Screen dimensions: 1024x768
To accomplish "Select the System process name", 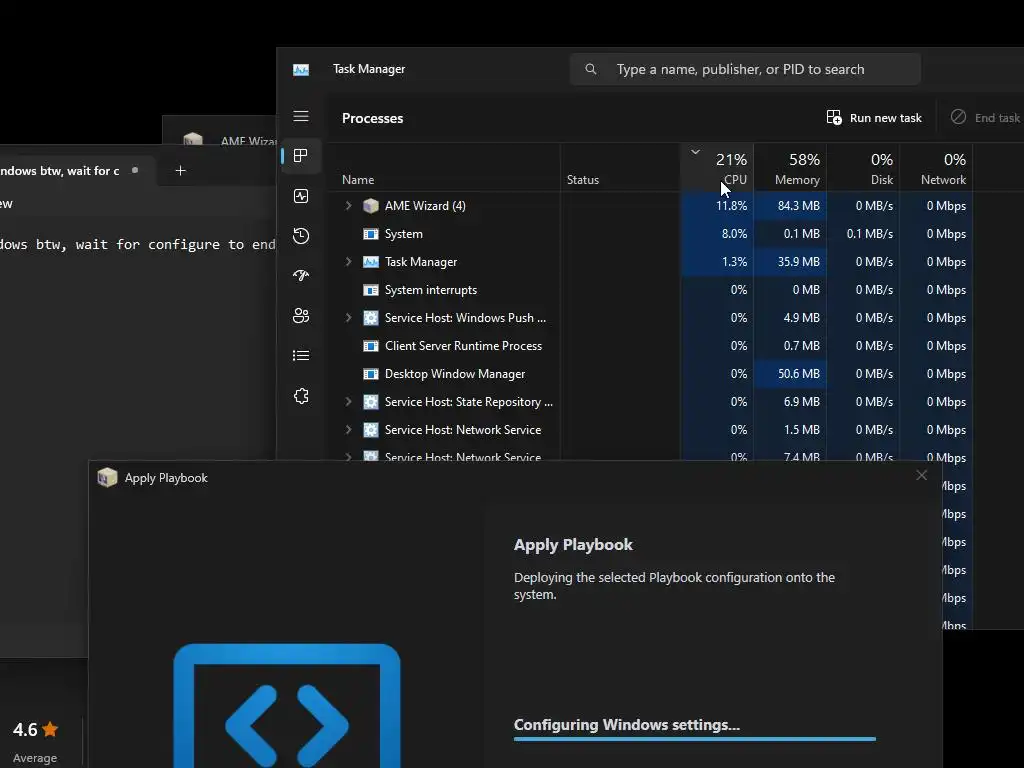I will pyautogui.click(x=404, y=234).
